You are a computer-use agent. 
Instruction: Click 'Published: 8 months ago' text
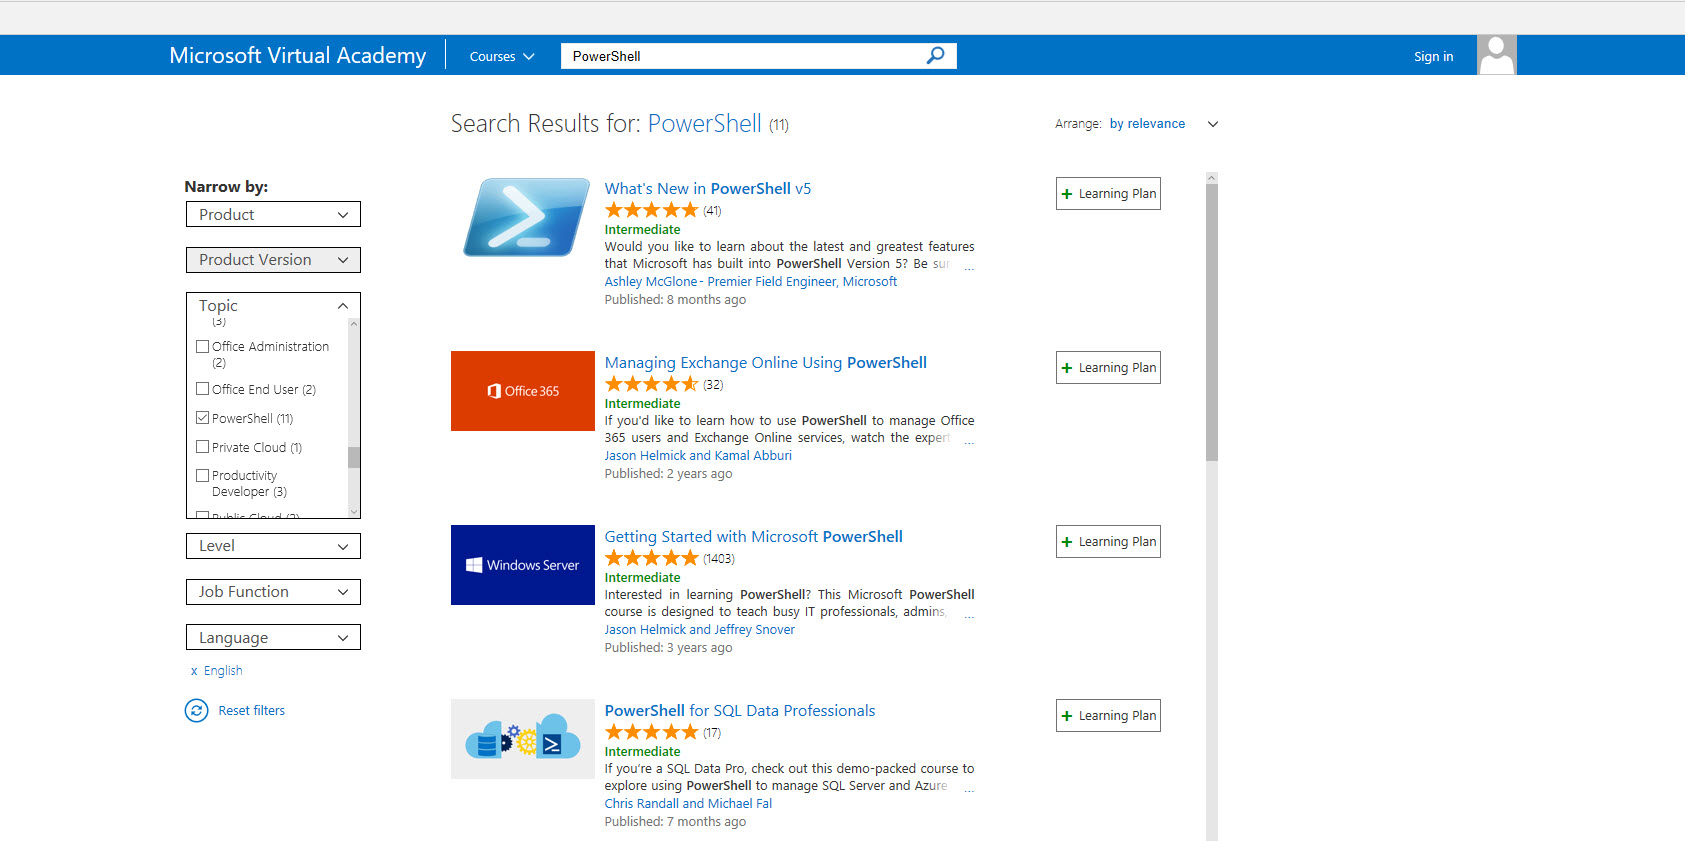coord(675,300)
